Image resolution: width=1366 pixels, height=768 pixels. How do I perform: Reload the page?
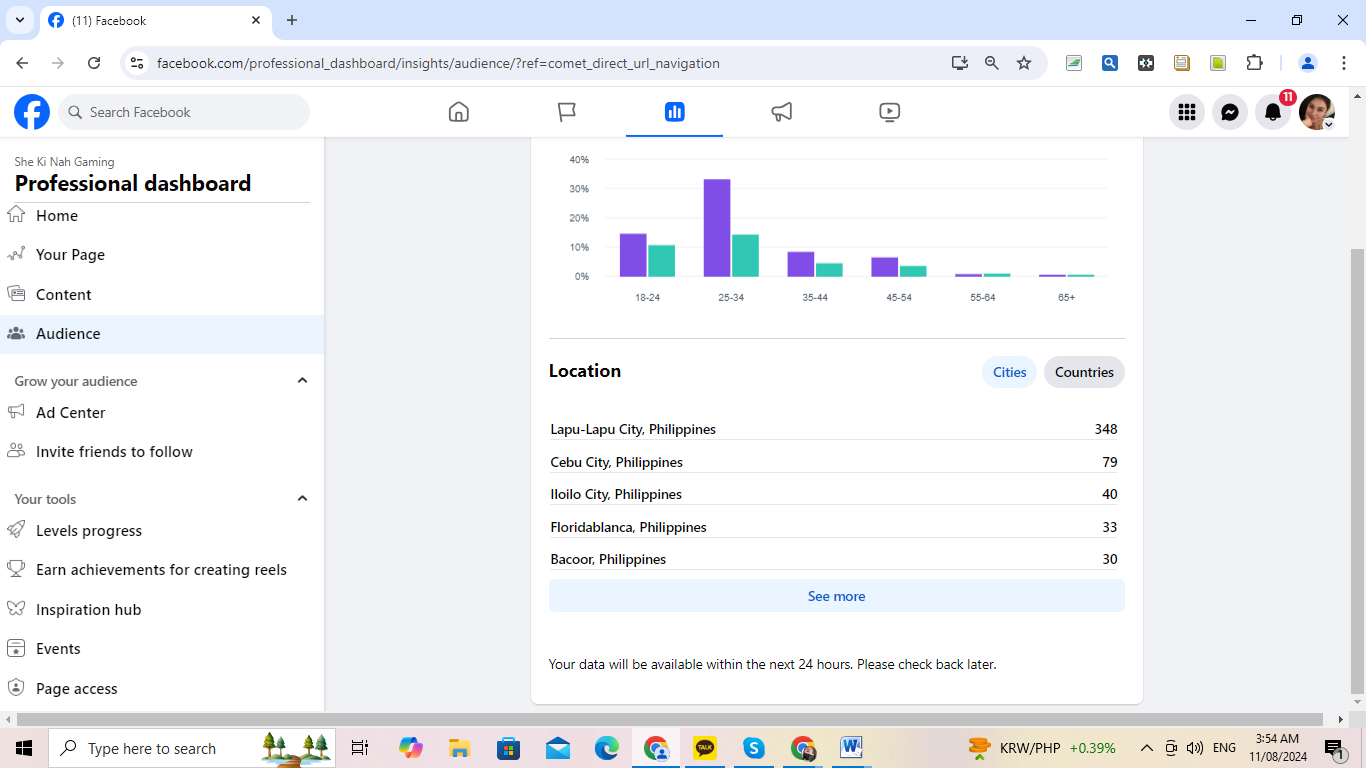click(94, 63)
